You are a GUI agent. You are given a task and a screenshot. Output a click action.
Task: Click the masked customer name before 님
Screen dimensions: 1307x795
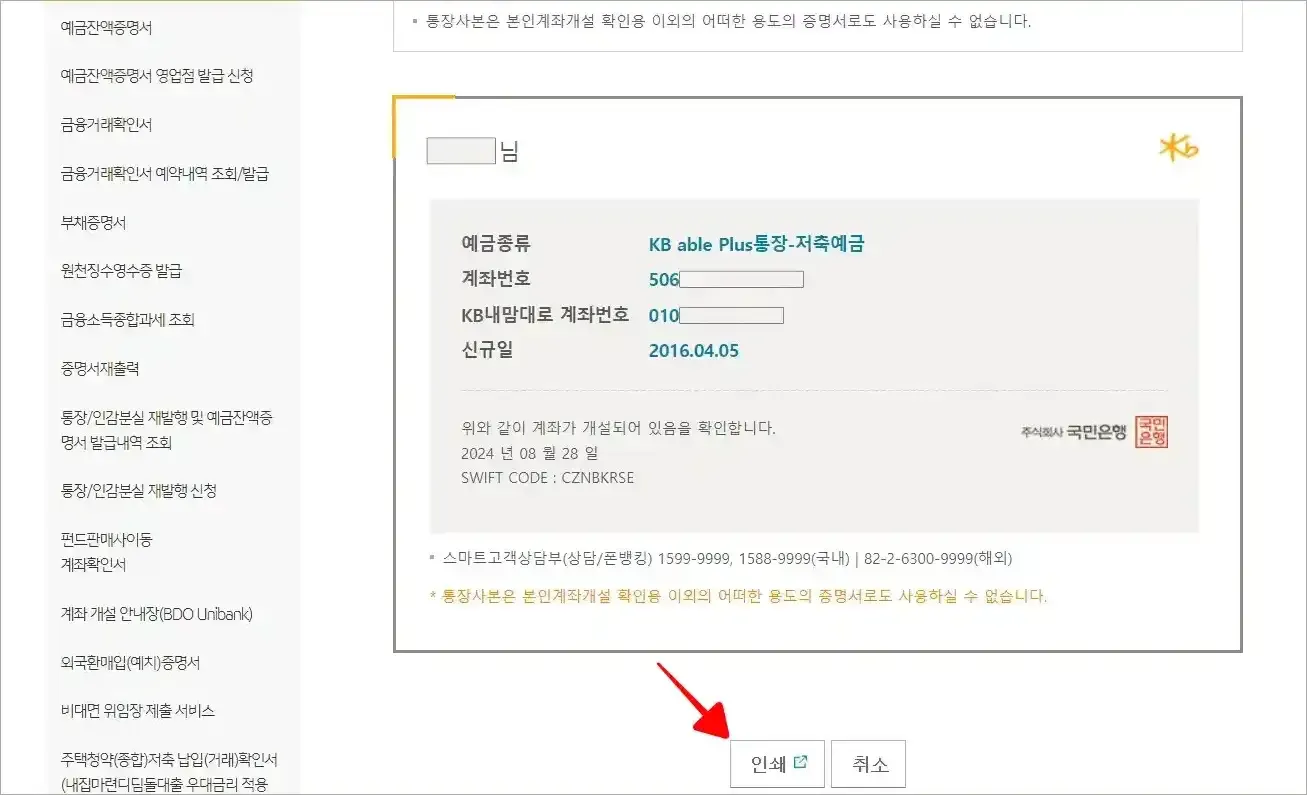pyautogui.click(x=461, y=151)
